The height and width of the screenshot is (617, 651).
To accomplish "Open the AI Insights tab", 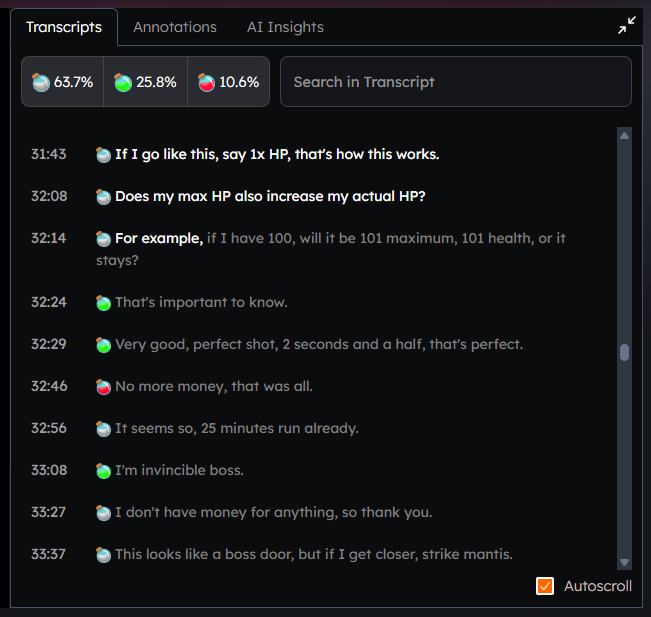I will tap(285, 27).
